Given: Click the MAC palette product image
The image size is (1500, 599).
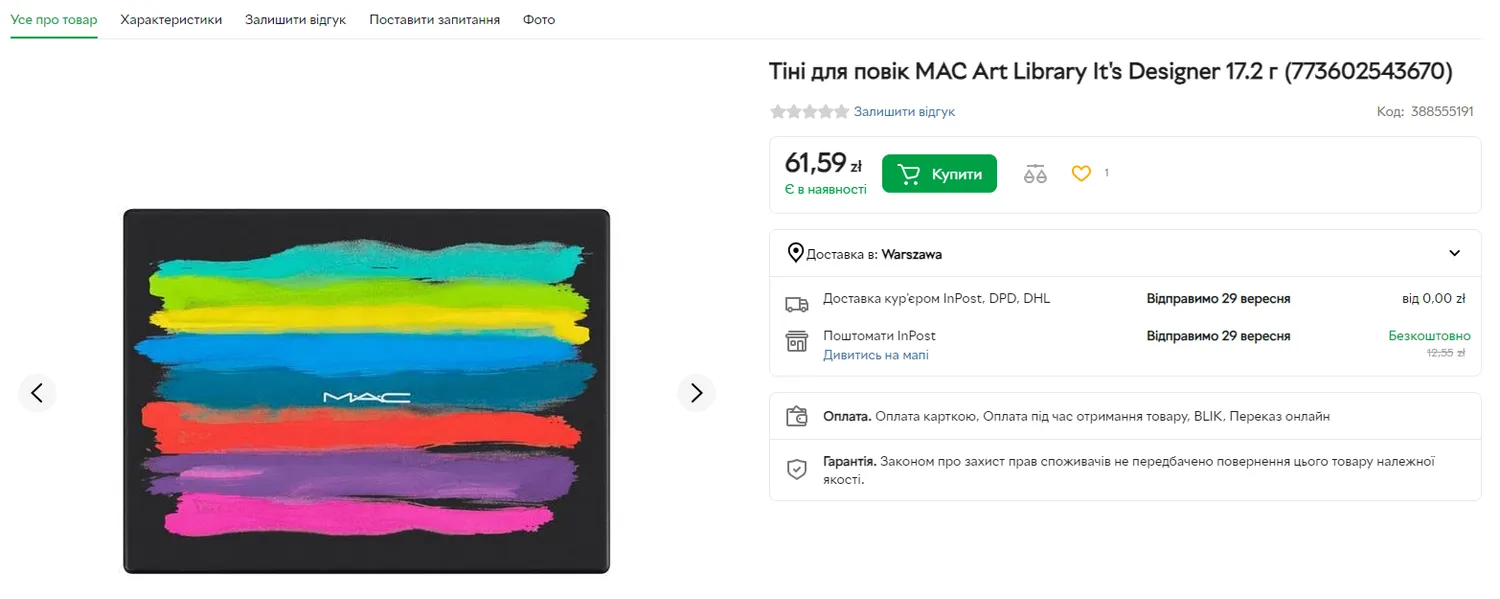Looking at the screenshot, I should click(366, 391).
